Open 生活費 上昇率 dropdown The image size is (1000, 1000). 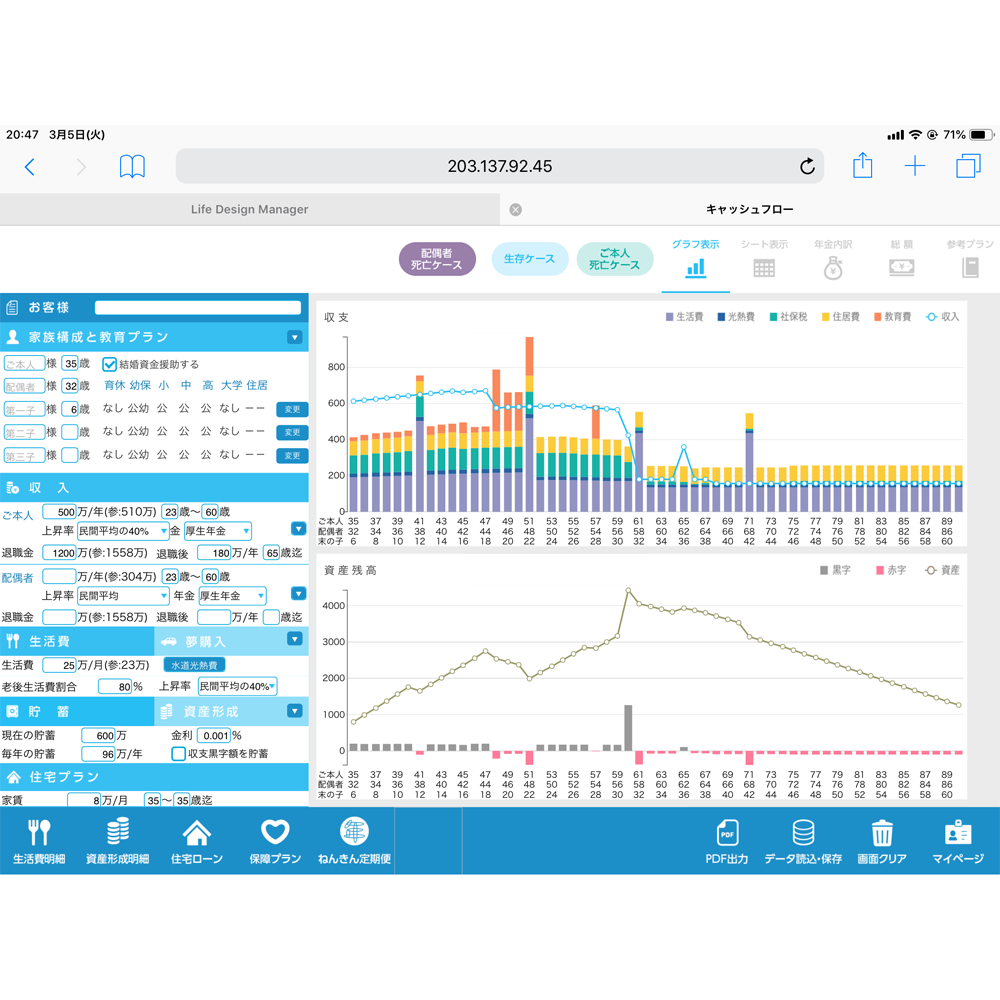pyautogui.click(x=237, y=686)
